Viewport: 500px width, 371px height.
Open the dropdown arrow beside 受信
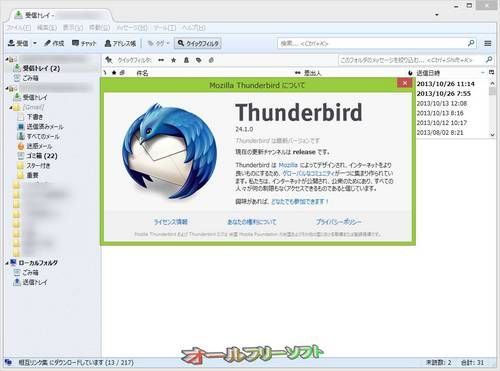35,43
